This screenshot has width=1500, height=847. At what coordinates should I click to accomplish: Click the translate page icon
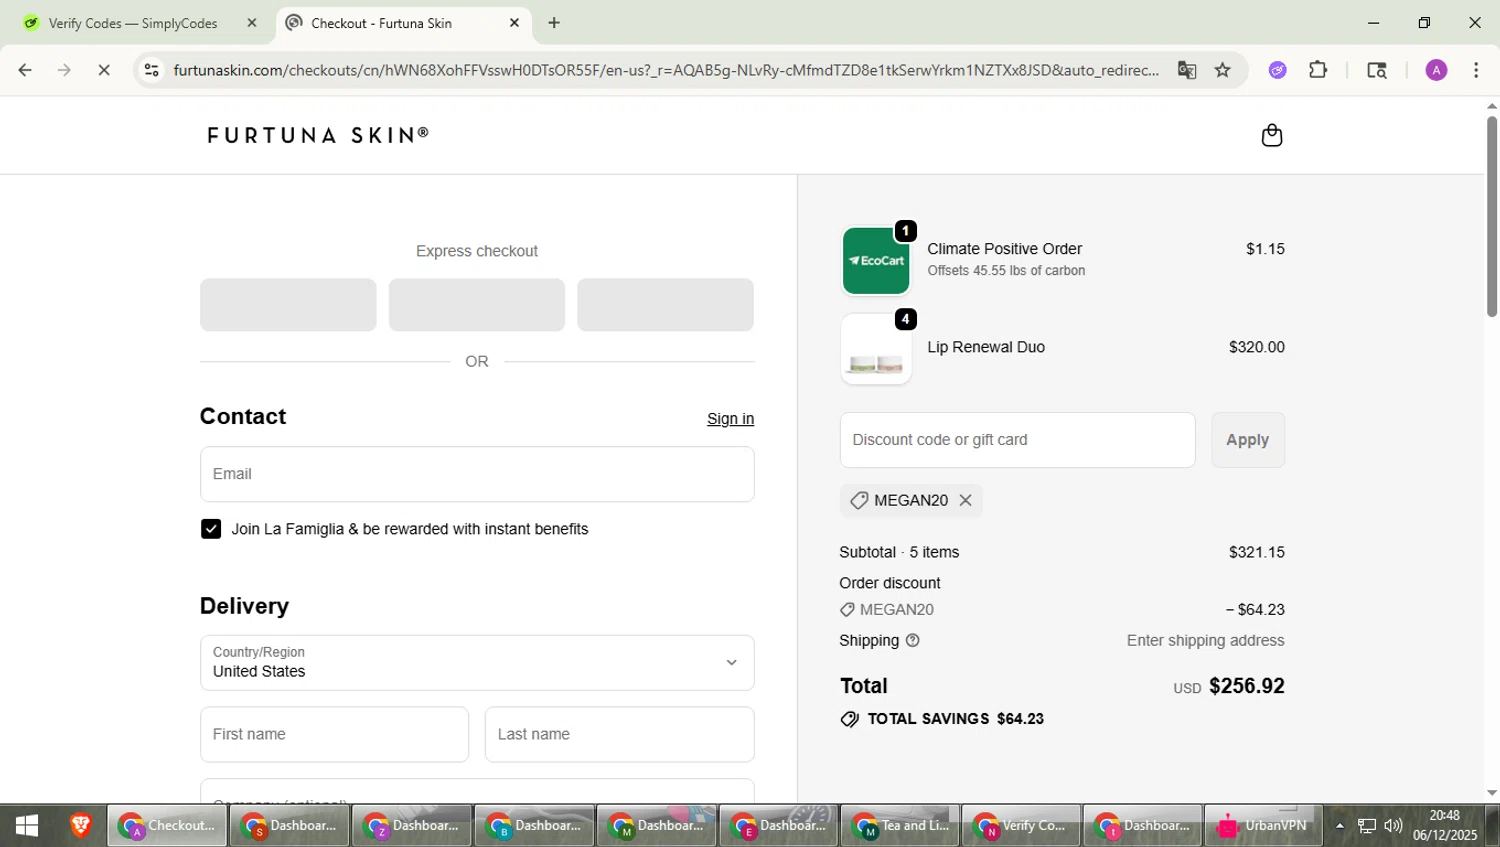[1187, 70]
